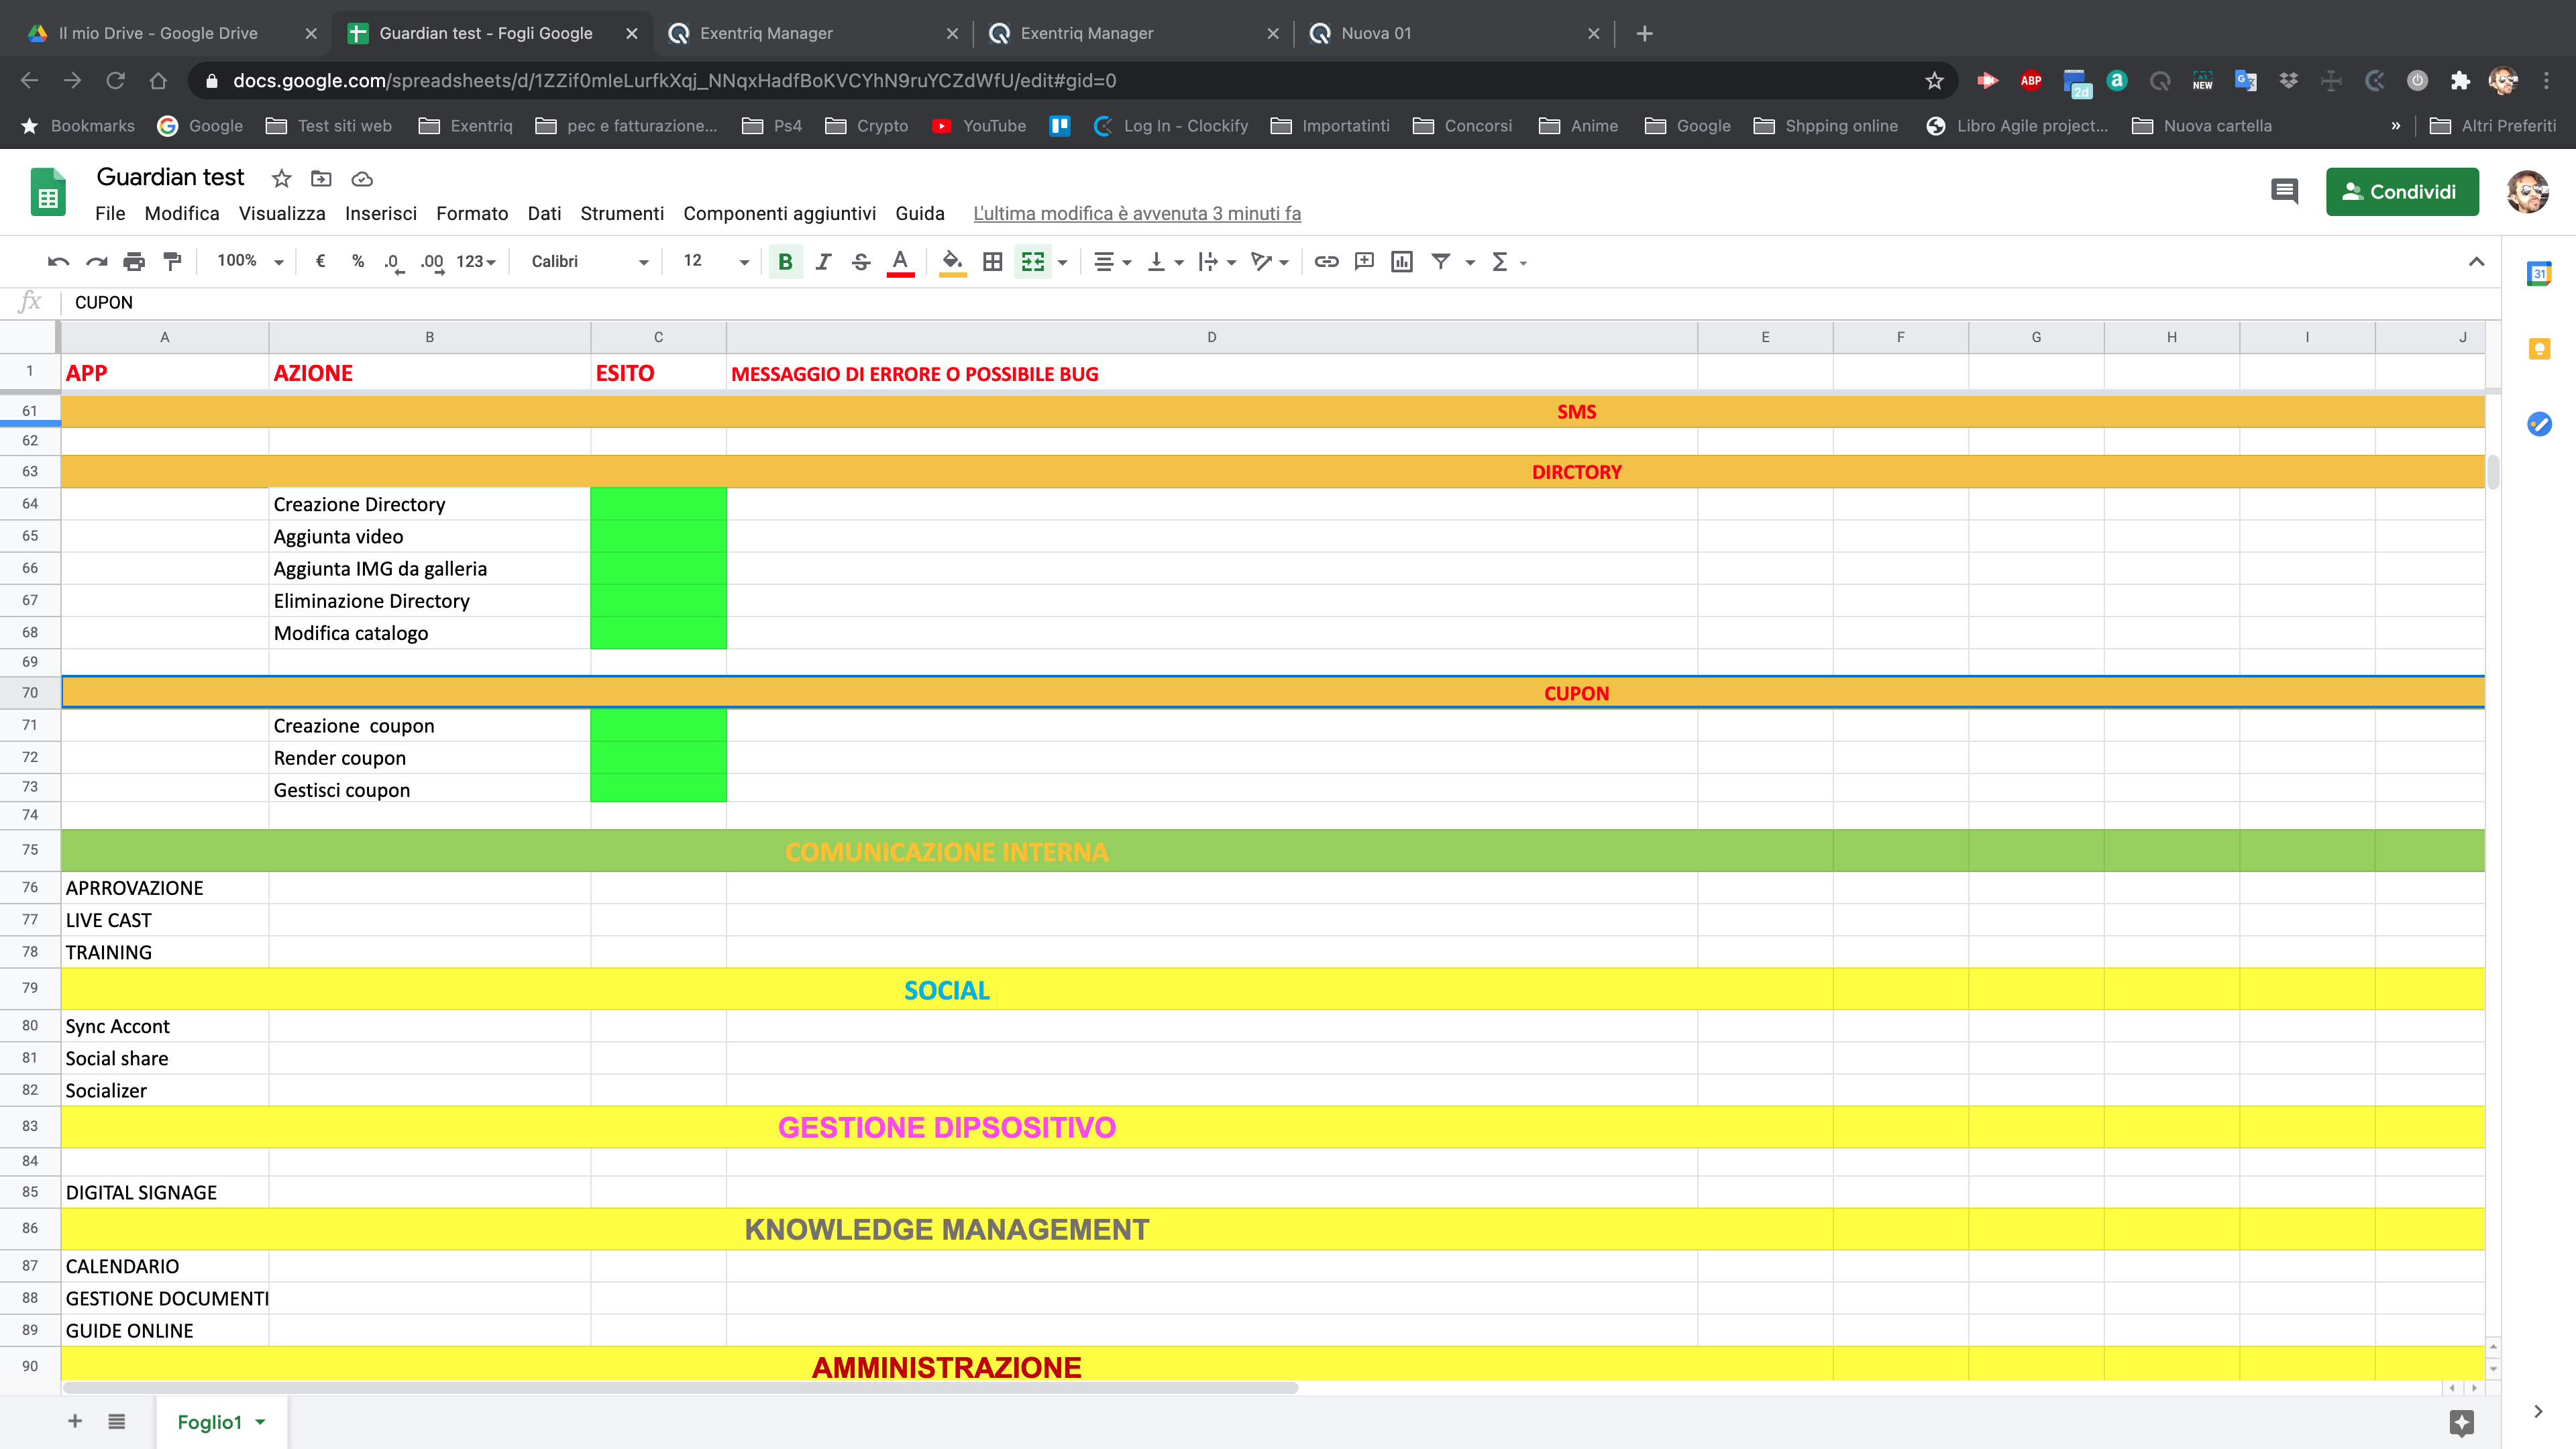Toggle italic formatting
The image size is (2576, 1449).
pos(823,261)
